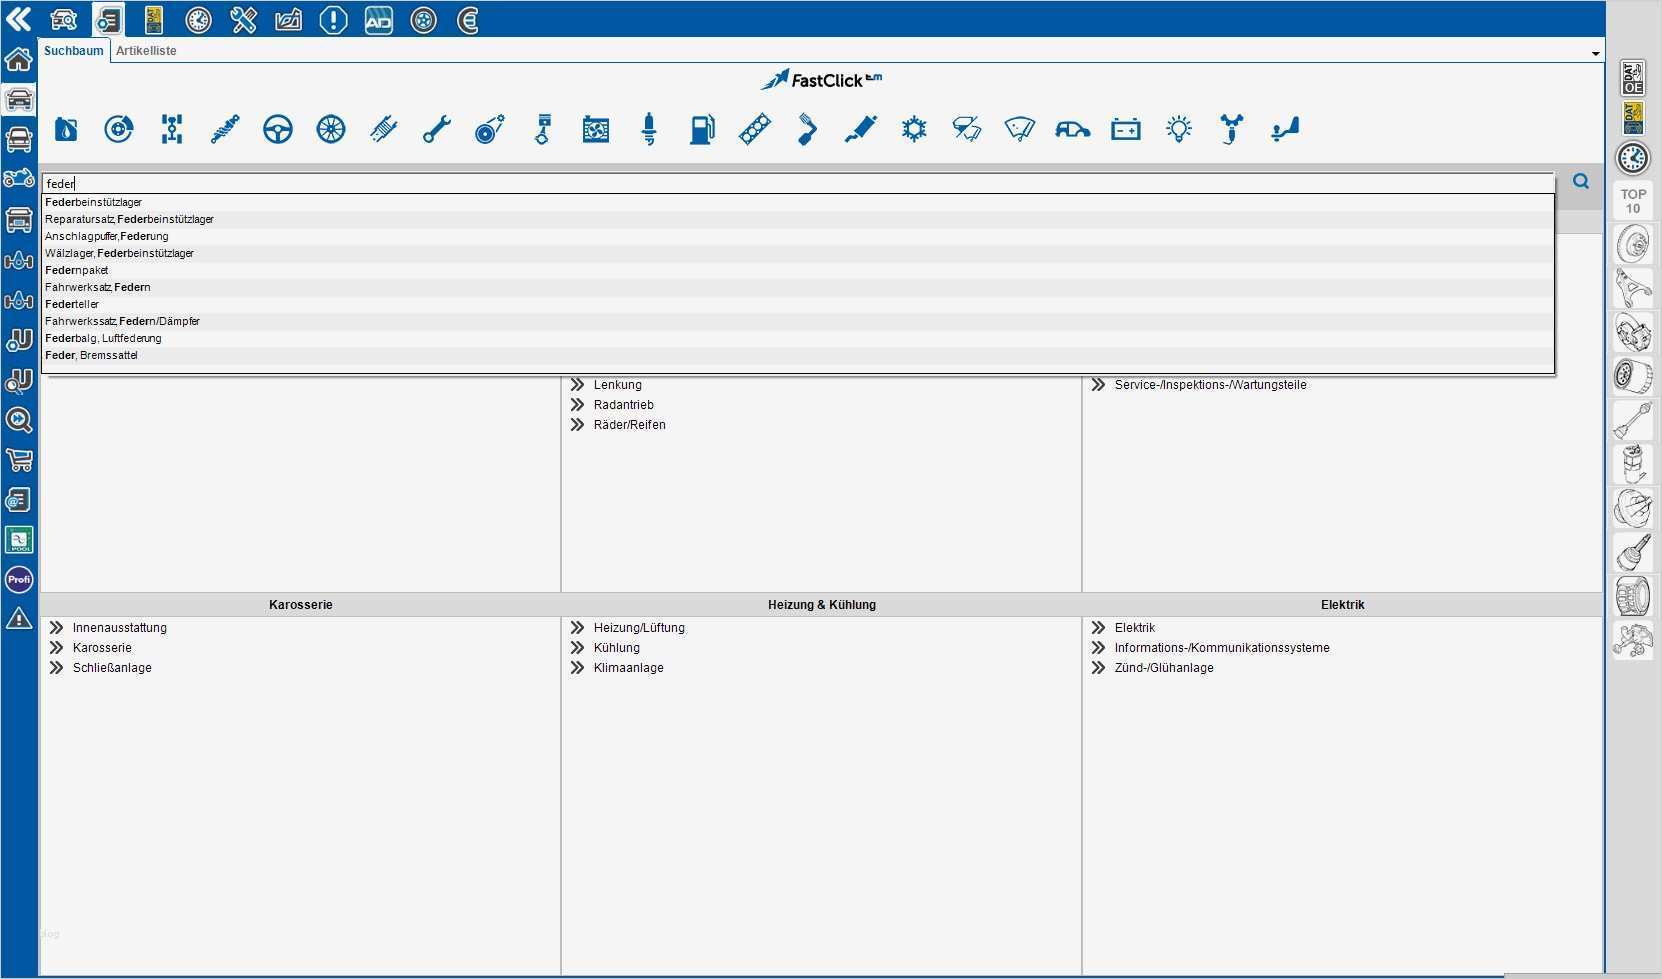Select the car body category icon
The image size is (1662, 979).
pos(1073,129)
